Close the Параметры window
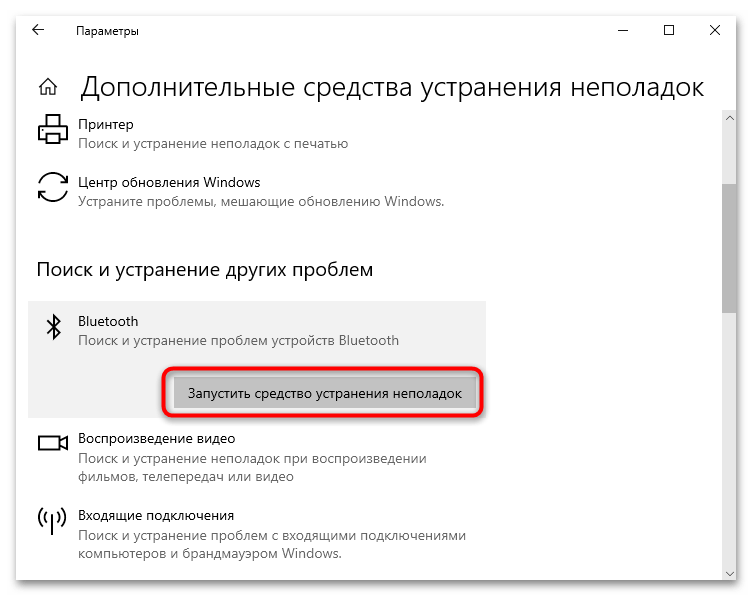The image size is (752, 596). click(x=715, y=30)
